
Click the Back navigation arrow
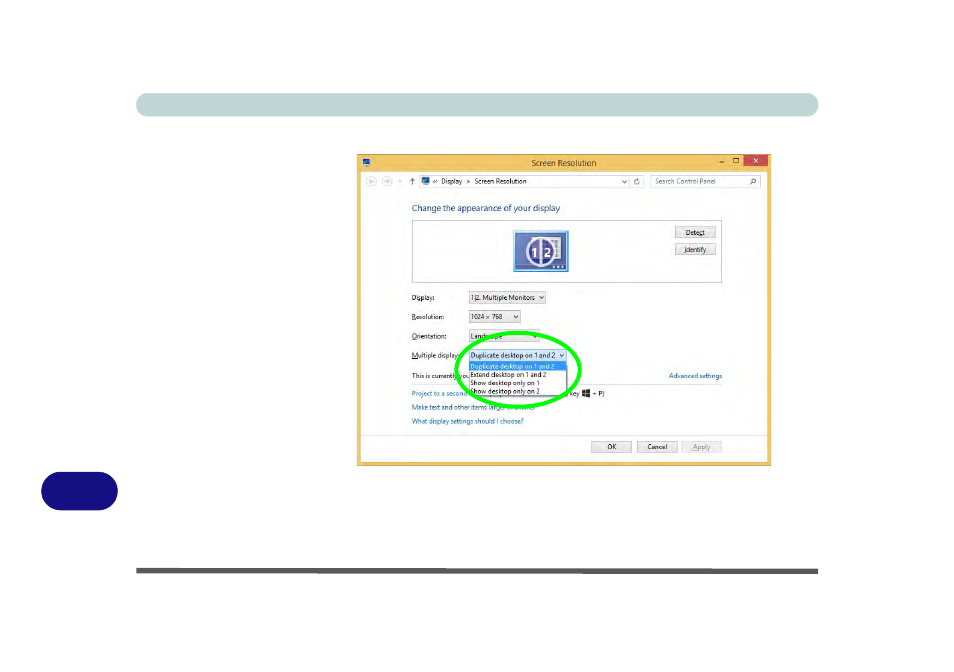click(x=371, y=181)
